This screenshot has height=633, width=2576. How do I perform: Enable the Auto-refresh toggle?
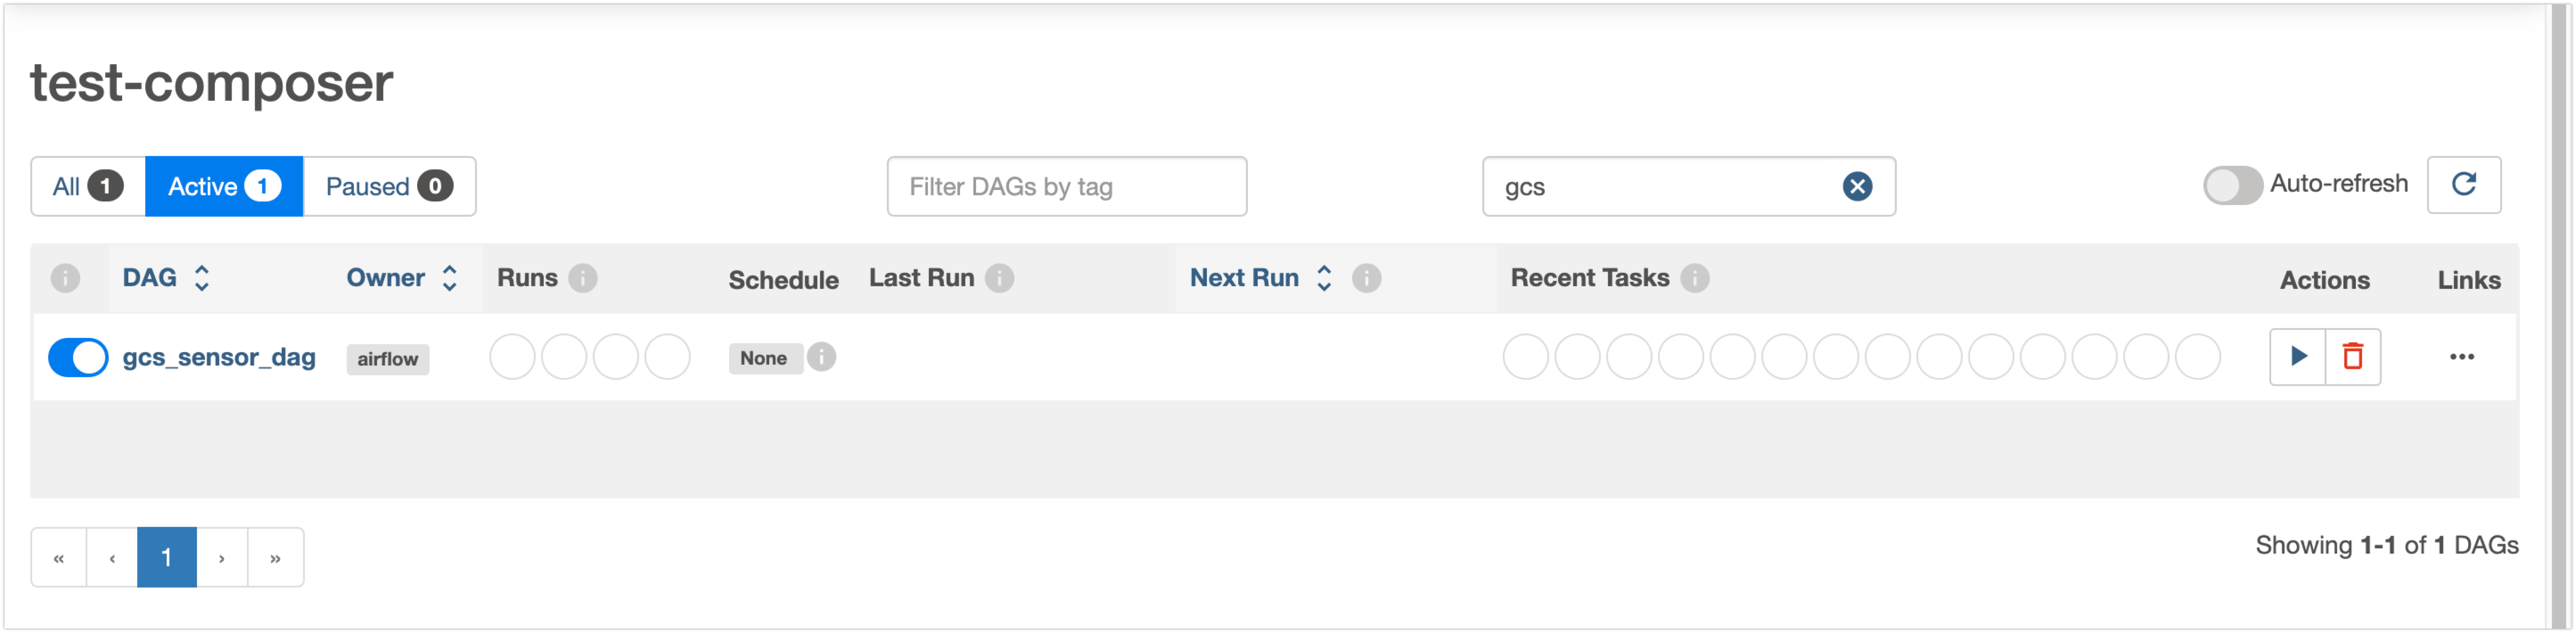(x=2232, y=185)
